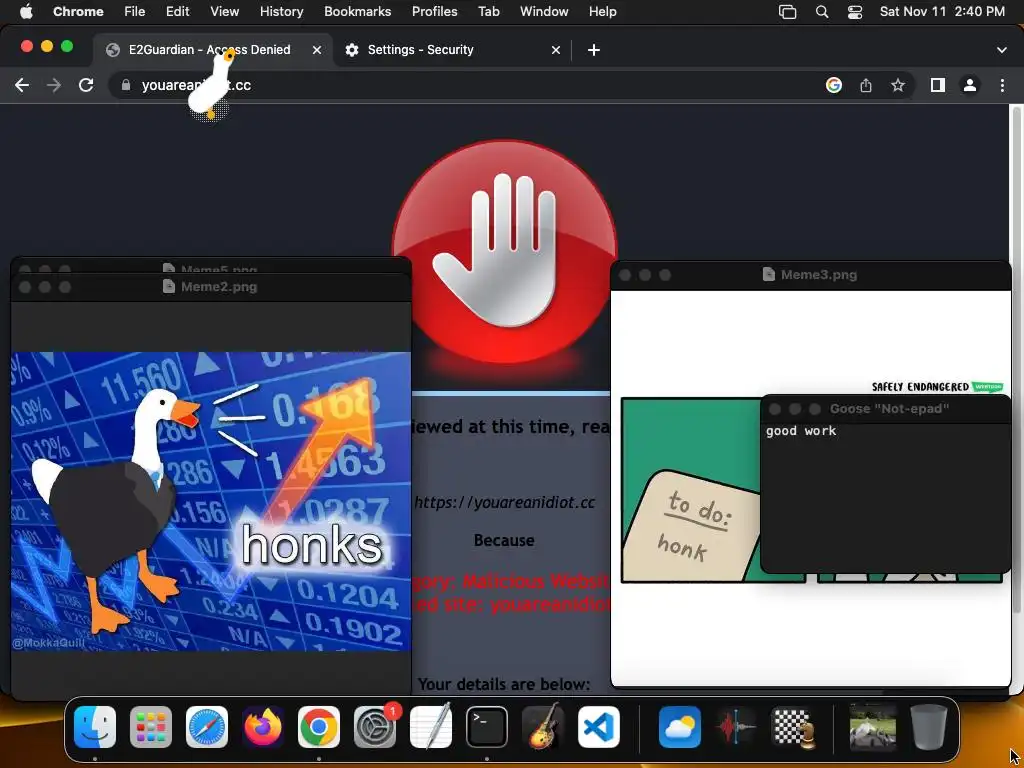Open the Edit menu
This screenshot has height=768, width=1024.
(x=178, y=11)
